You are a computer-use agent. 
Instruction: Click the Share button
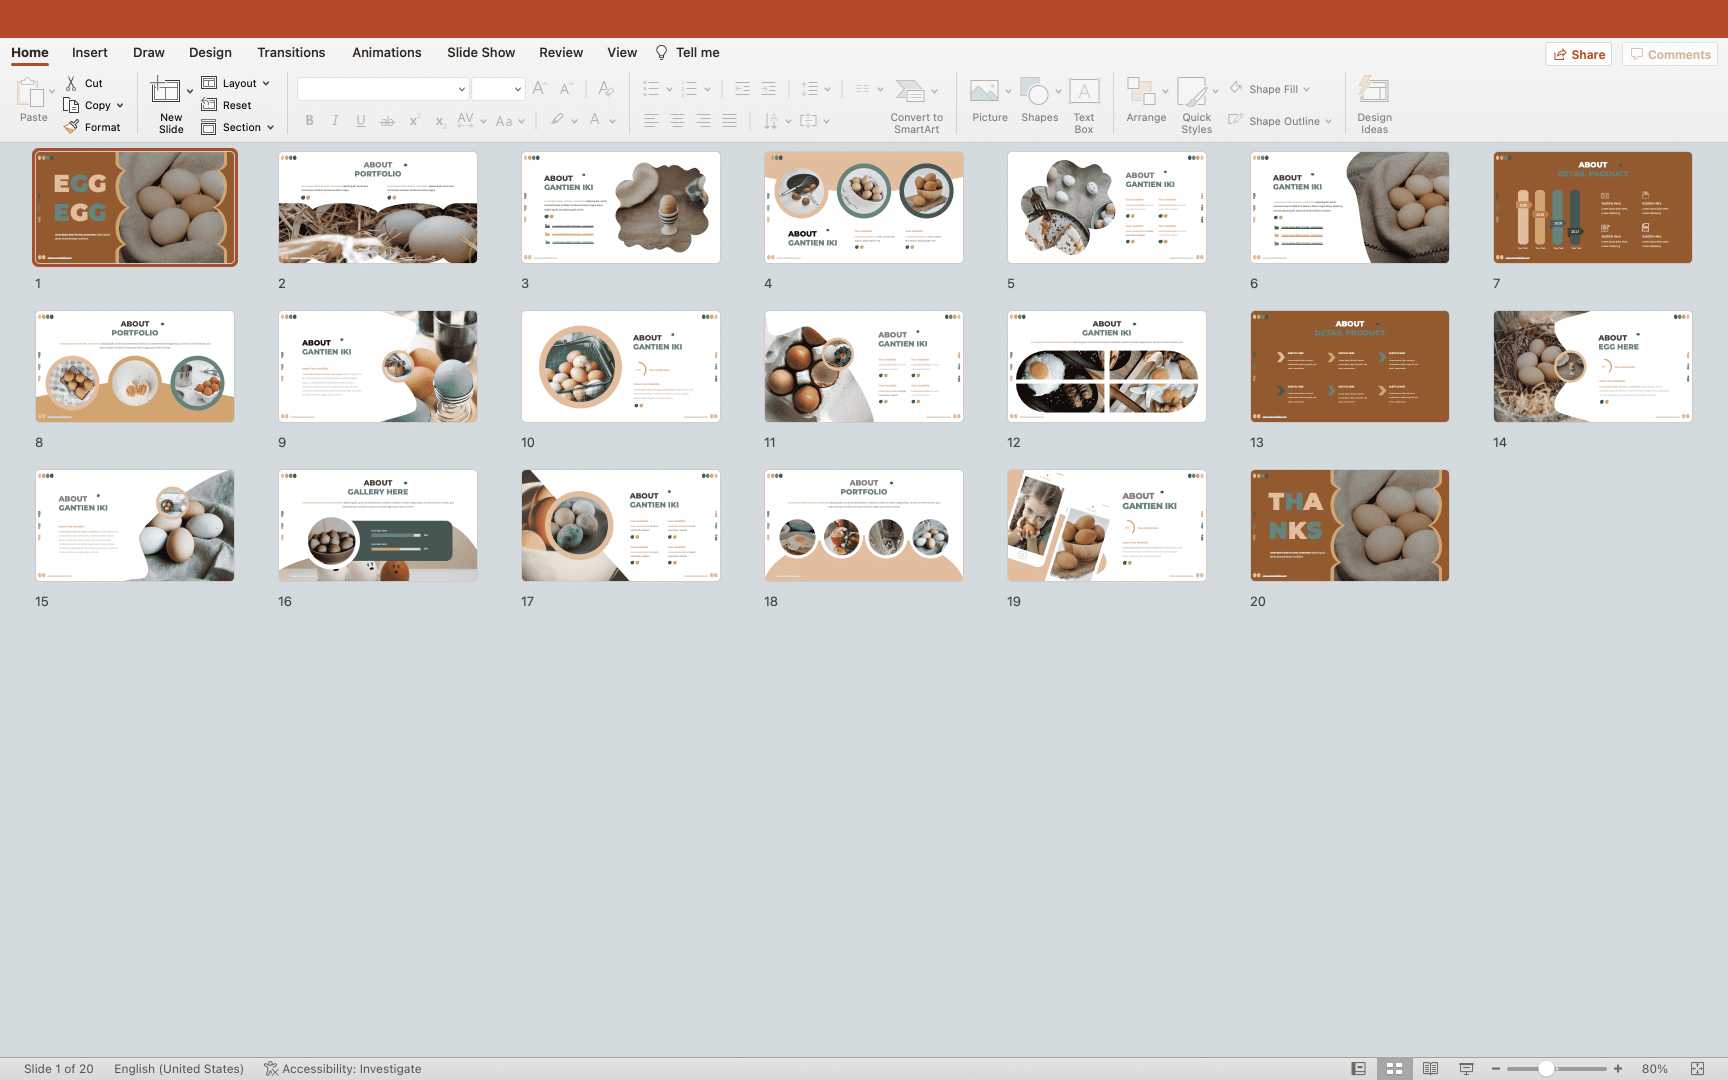[x=1579, y=55]
